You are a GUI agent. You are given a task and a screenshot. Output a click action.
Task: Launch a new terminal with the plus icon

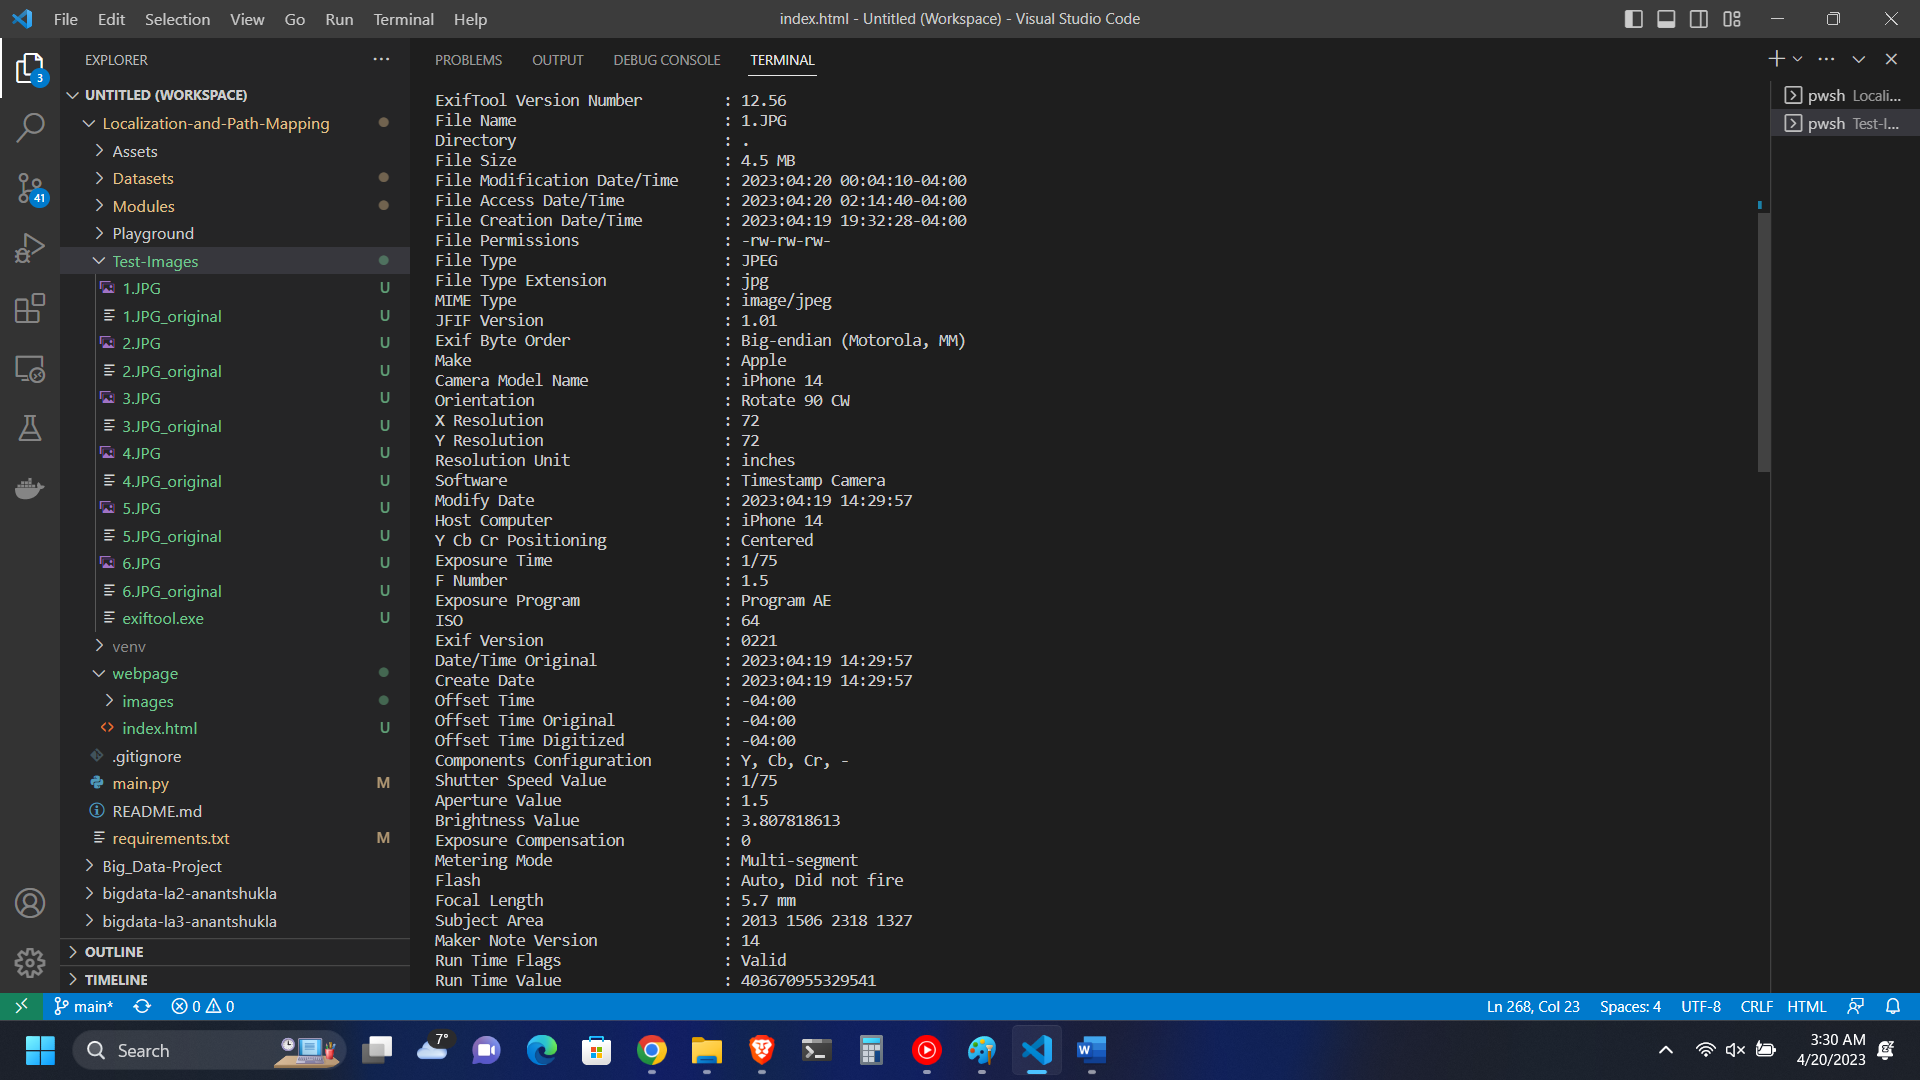point(1776,59)
